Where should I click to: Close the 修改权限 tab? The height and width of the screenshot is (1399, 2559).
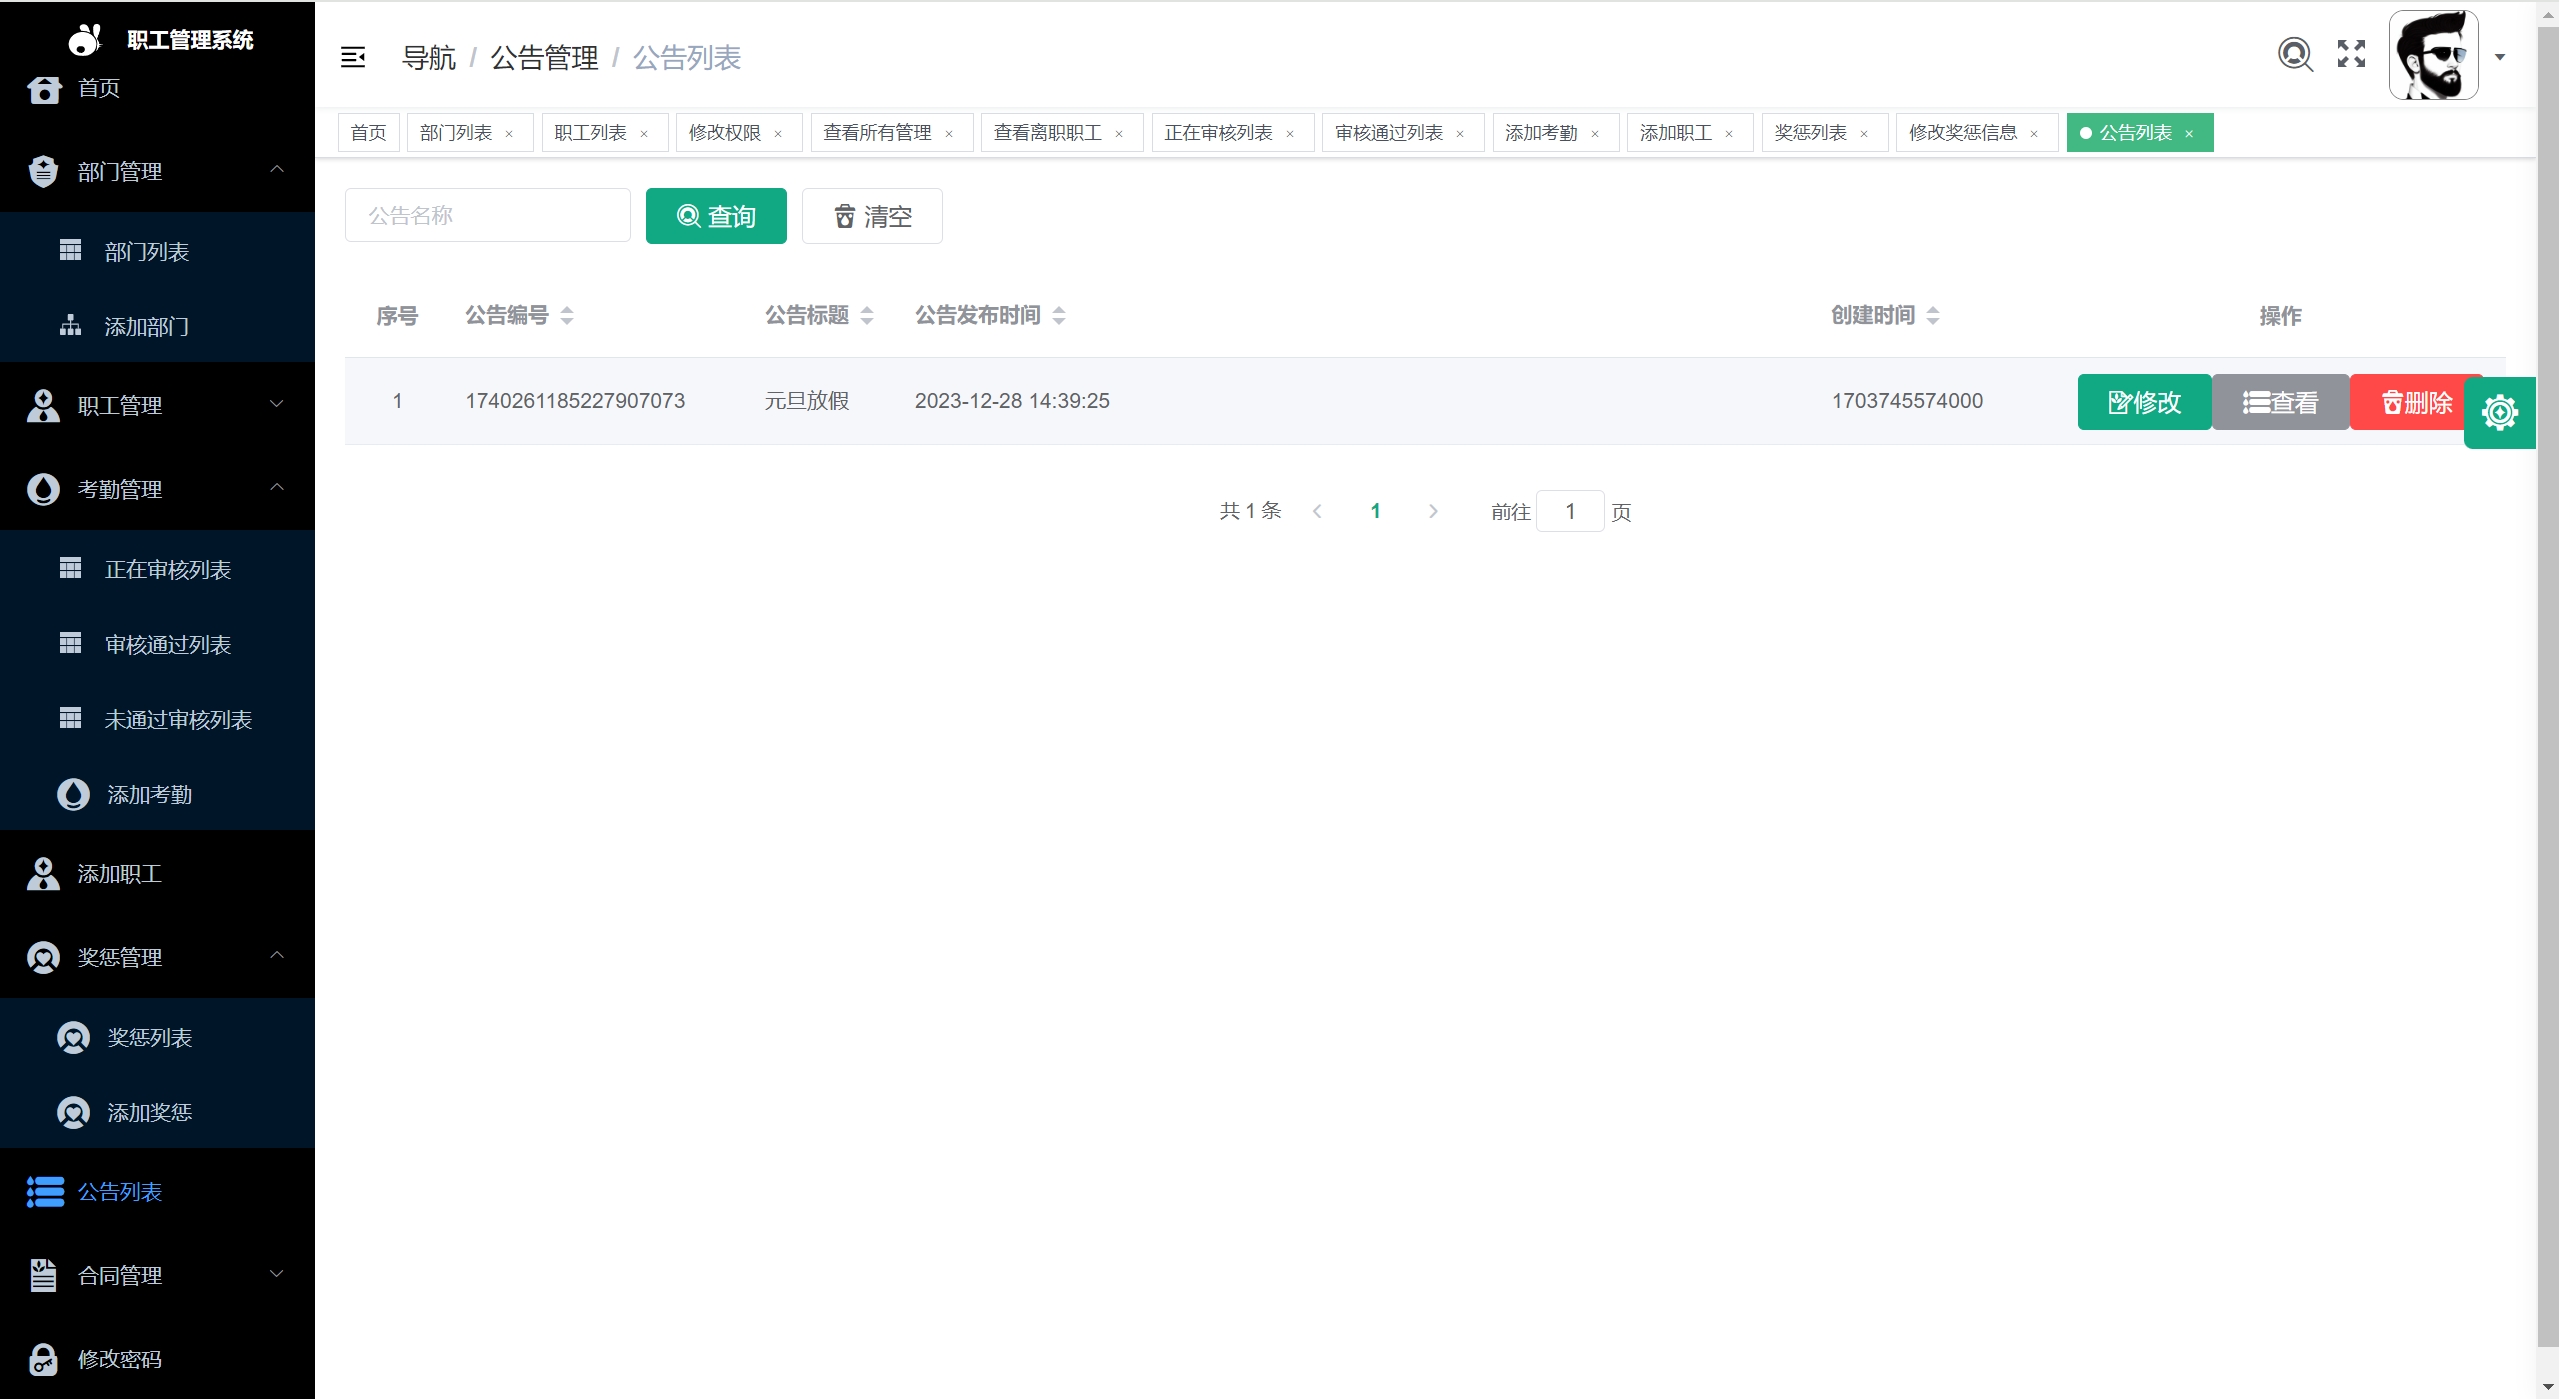tap(778, 134)
